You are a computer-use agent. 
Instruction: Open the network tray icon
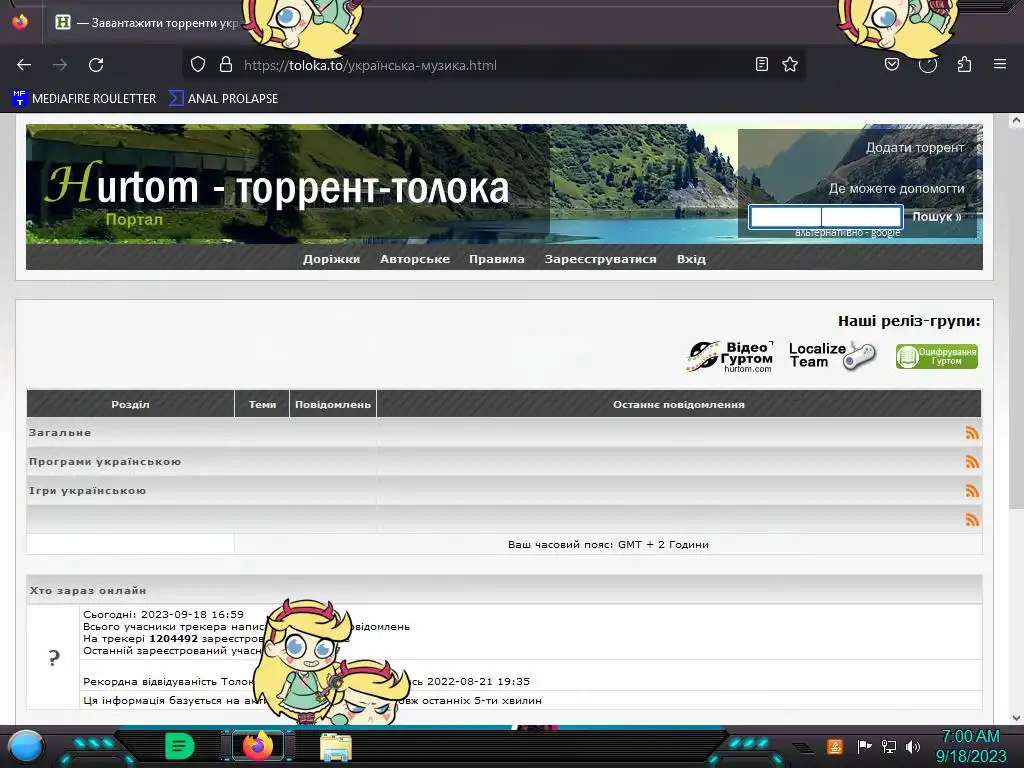[x=889, y=746]
